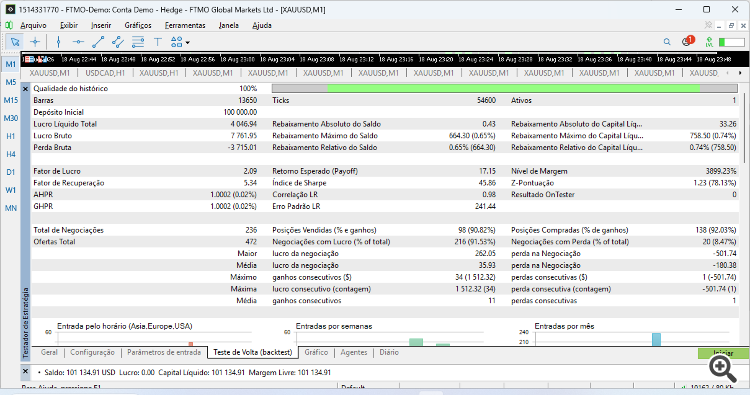Click the shapes objects icon

click(176, 42)
